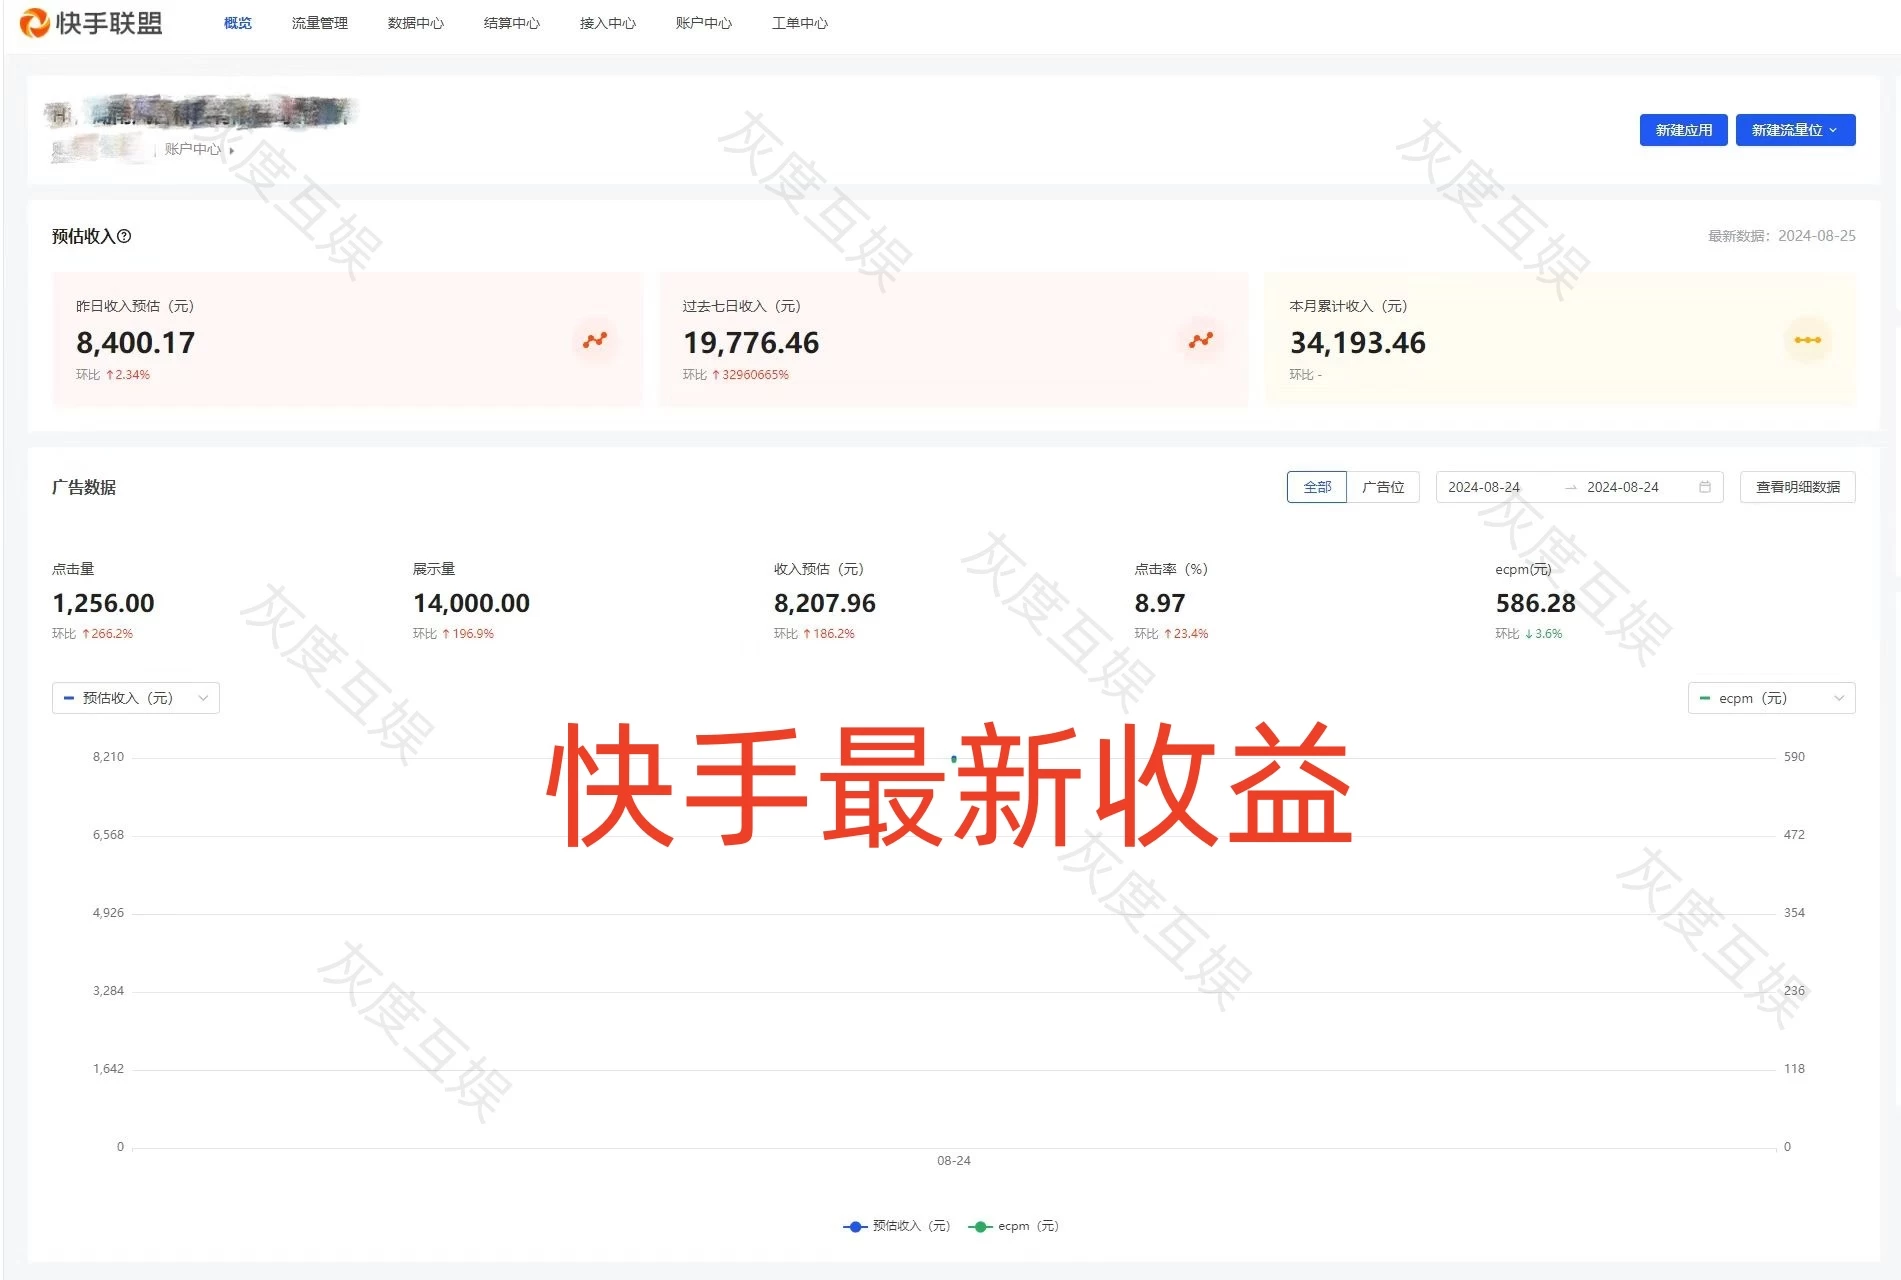Viewport: 1901px width, 1280px height.
Task: Click the 快手联盟 logo icon
Action: [36, 22]
